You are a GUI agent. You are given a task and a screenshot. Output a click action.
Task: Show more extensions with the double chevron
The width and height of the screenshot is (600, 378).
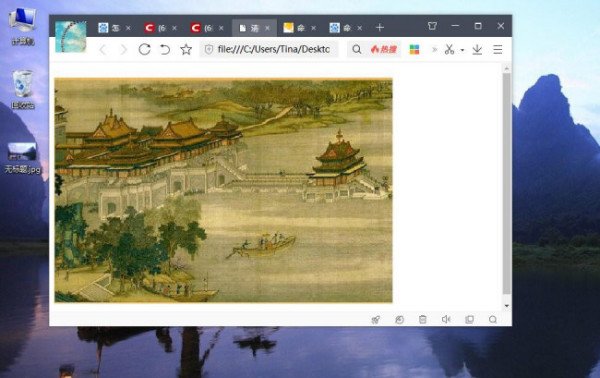[x=434, y=49]
